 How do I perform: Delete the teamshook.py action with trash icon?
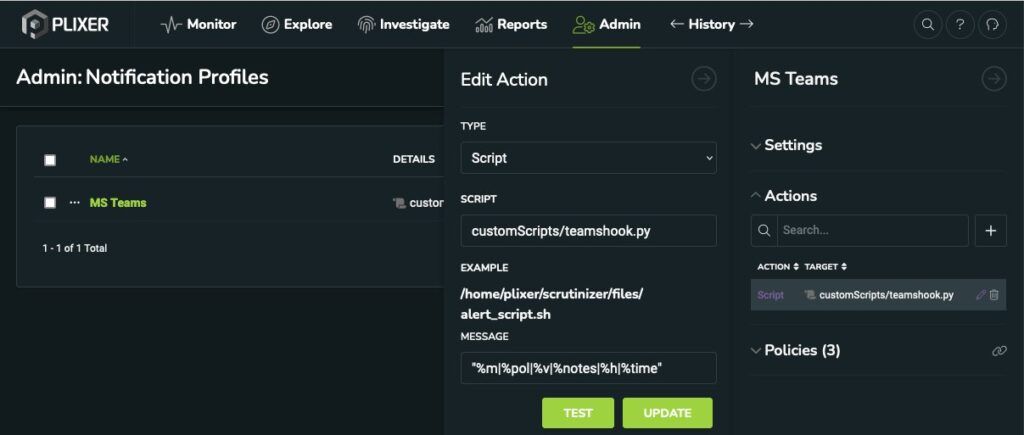tap(994, 295)
